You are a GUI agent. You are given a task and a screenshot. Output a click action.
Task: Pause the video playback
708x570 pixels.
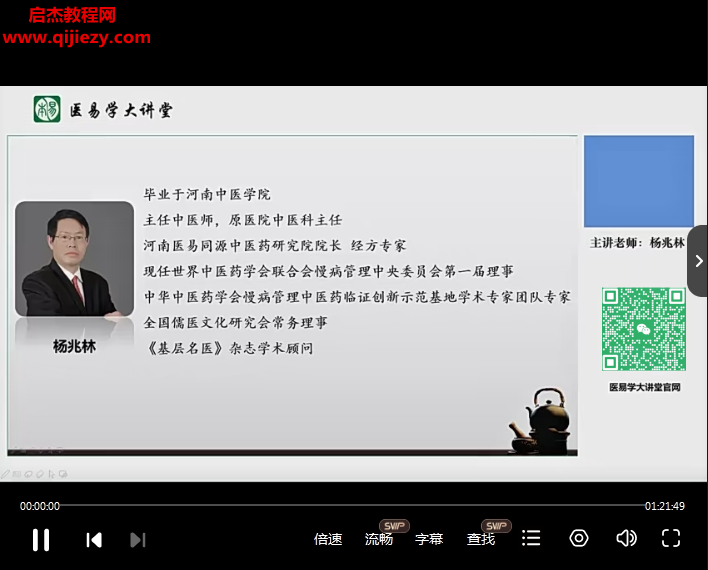point(41,539)
